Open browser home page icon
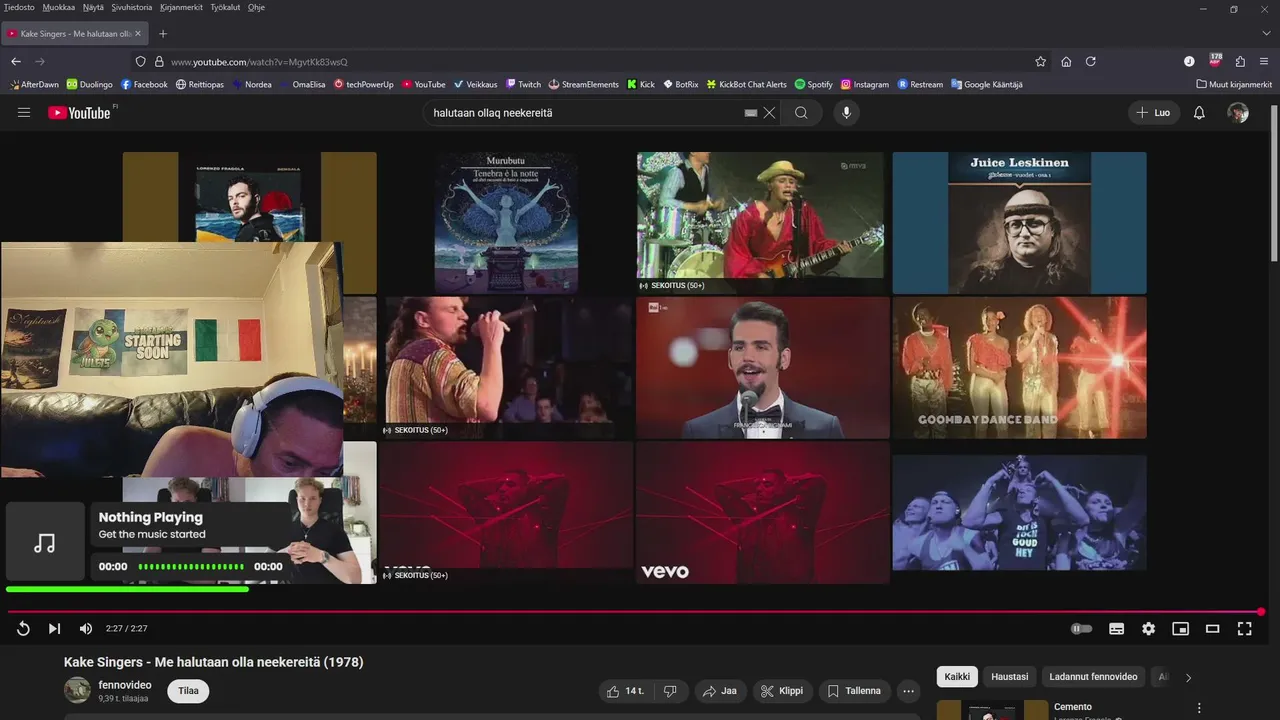The width and height of the screenshot is (1280, 720). [x=1066, y=61]
